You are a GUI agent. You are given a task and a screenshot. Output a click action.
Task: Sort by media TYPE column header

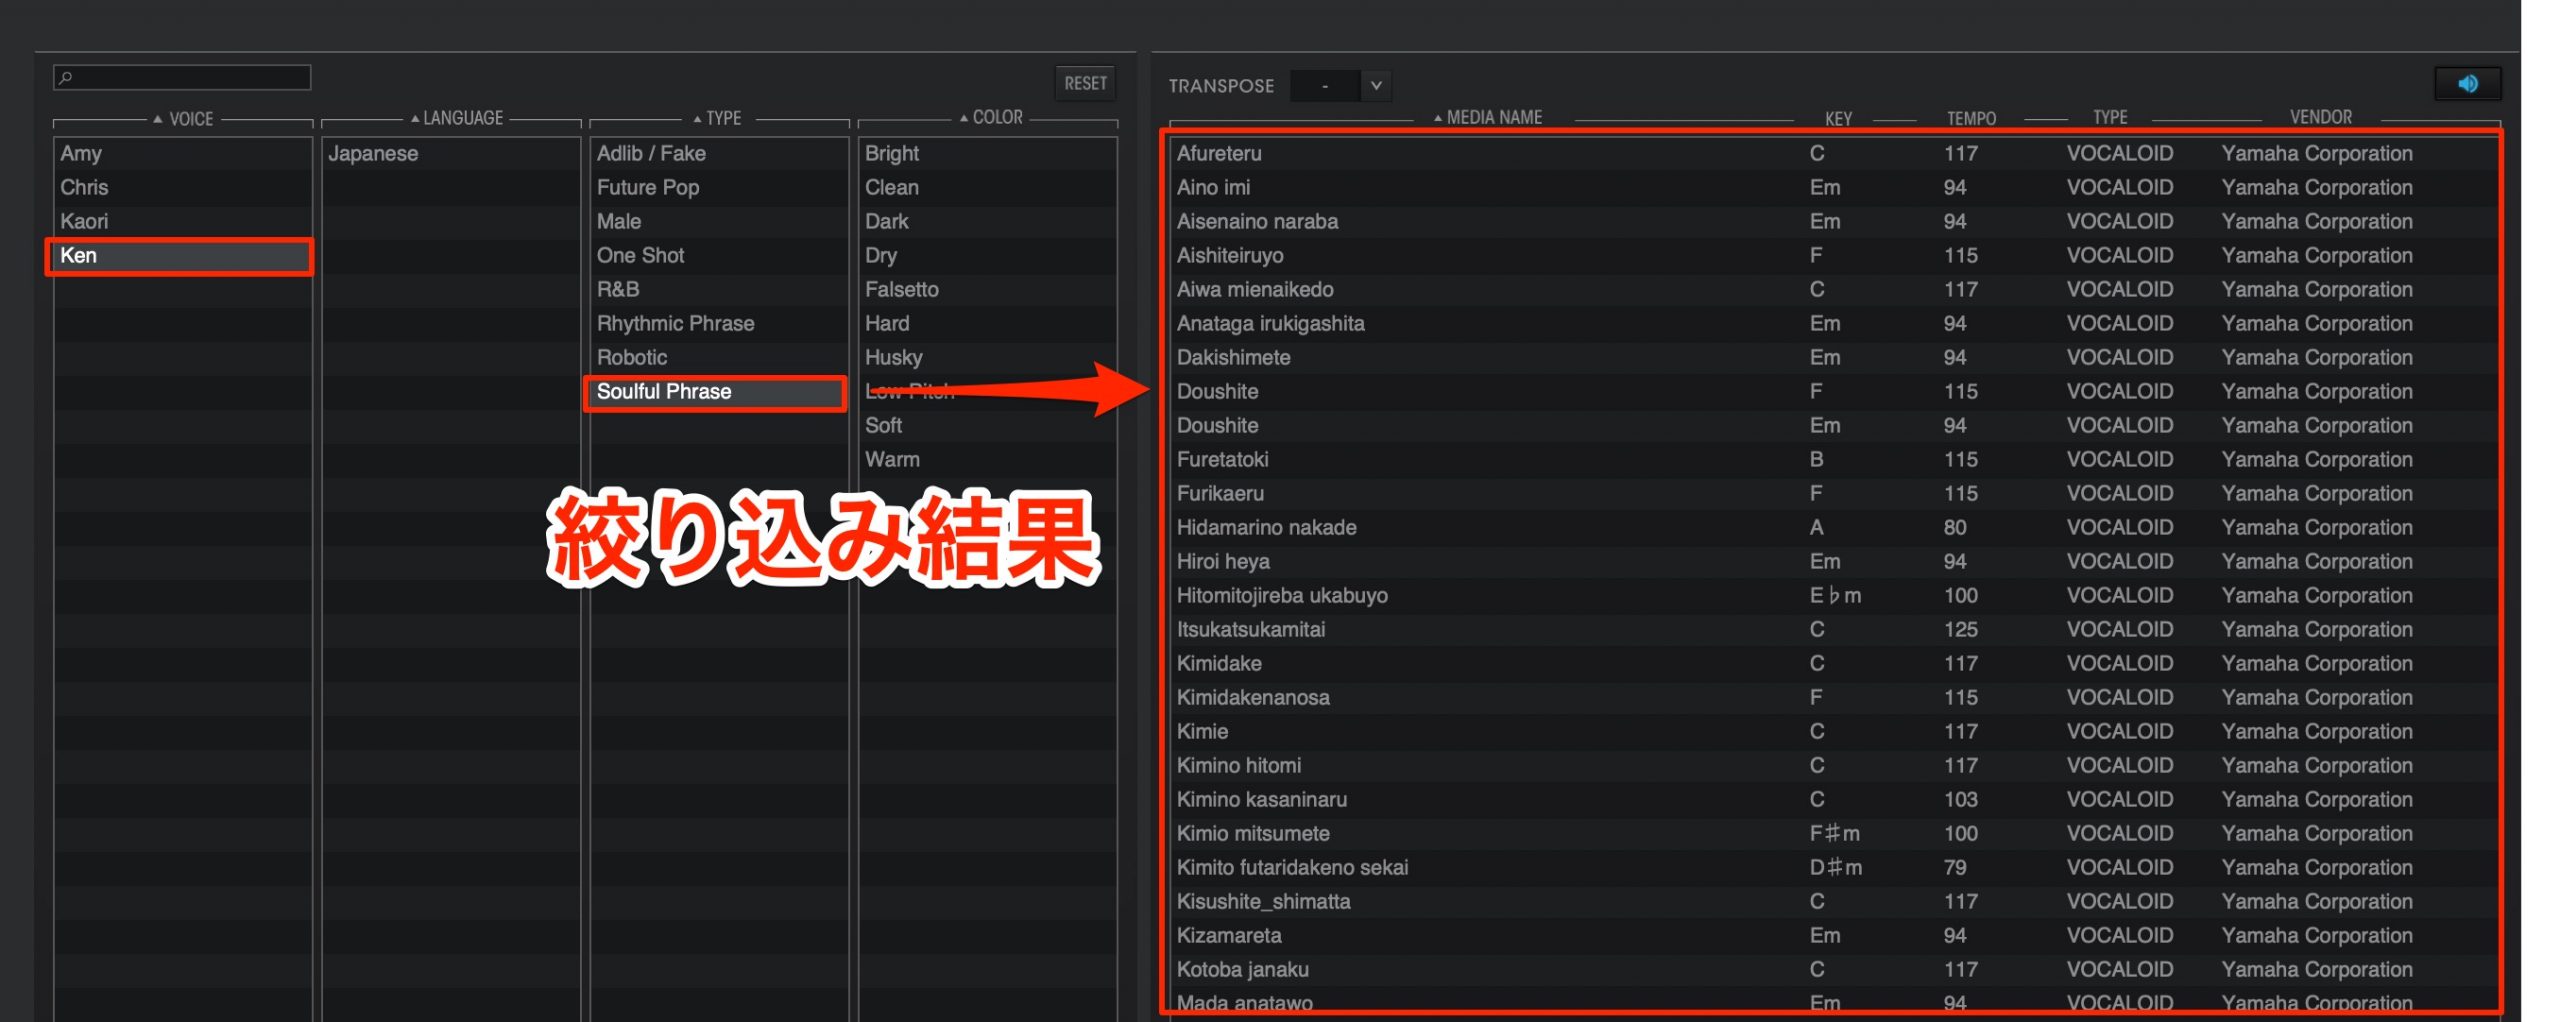click(2110, 117)
